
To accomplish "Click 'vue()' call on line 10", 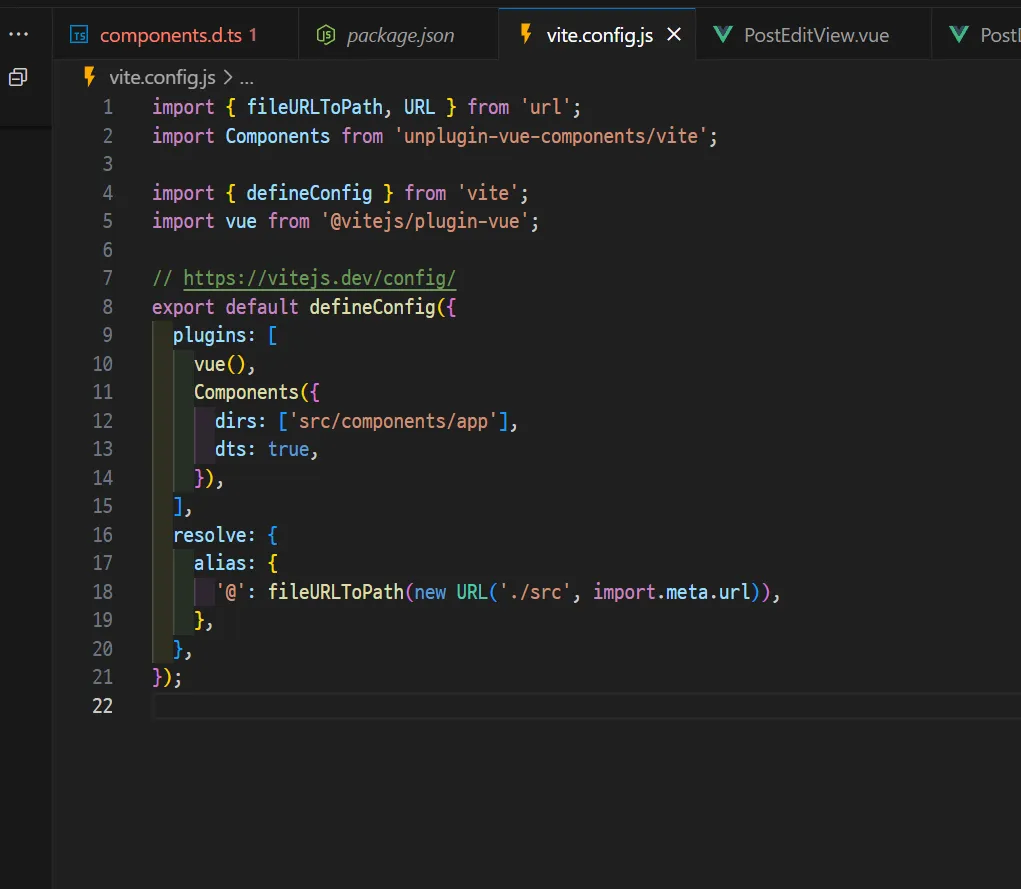I will coord(219,364).
